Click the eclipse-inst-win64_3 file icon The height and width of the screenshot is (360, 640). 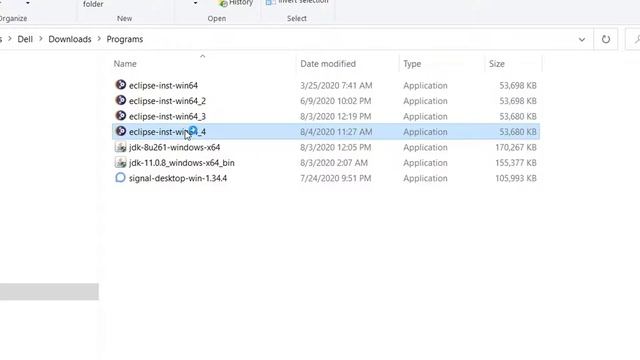(120, 116)
